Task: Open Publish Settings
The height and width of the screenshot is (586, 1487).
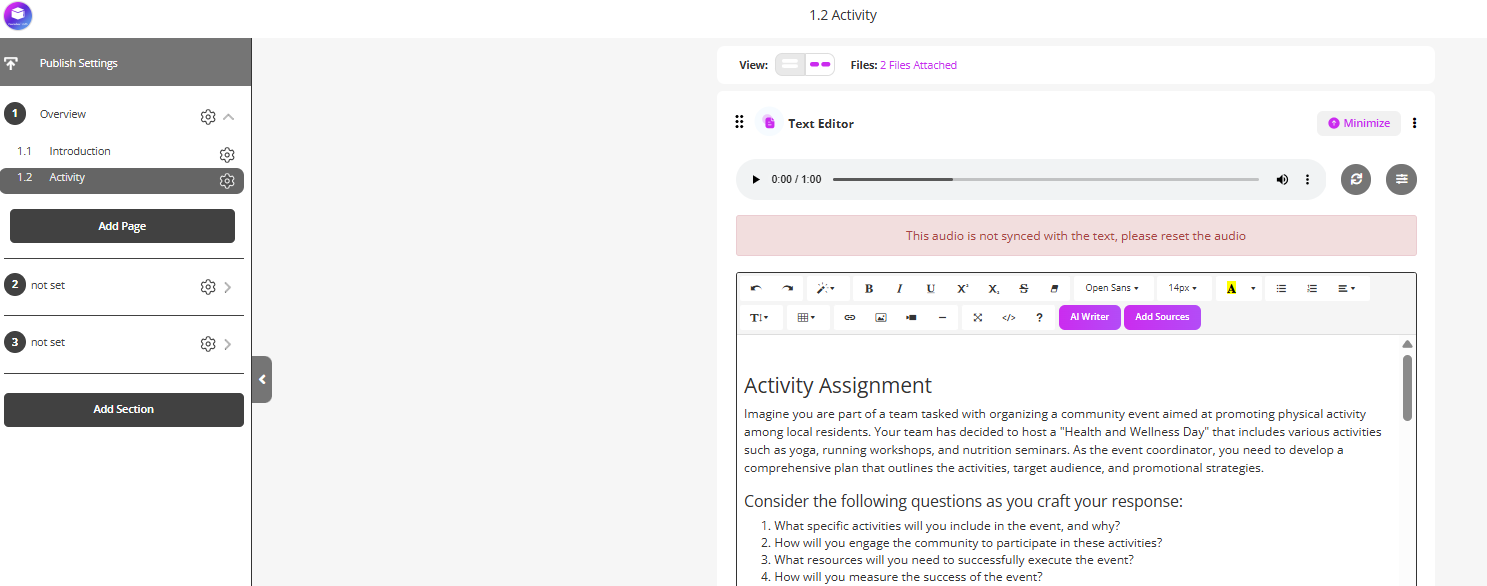Action: coord(125,63)
